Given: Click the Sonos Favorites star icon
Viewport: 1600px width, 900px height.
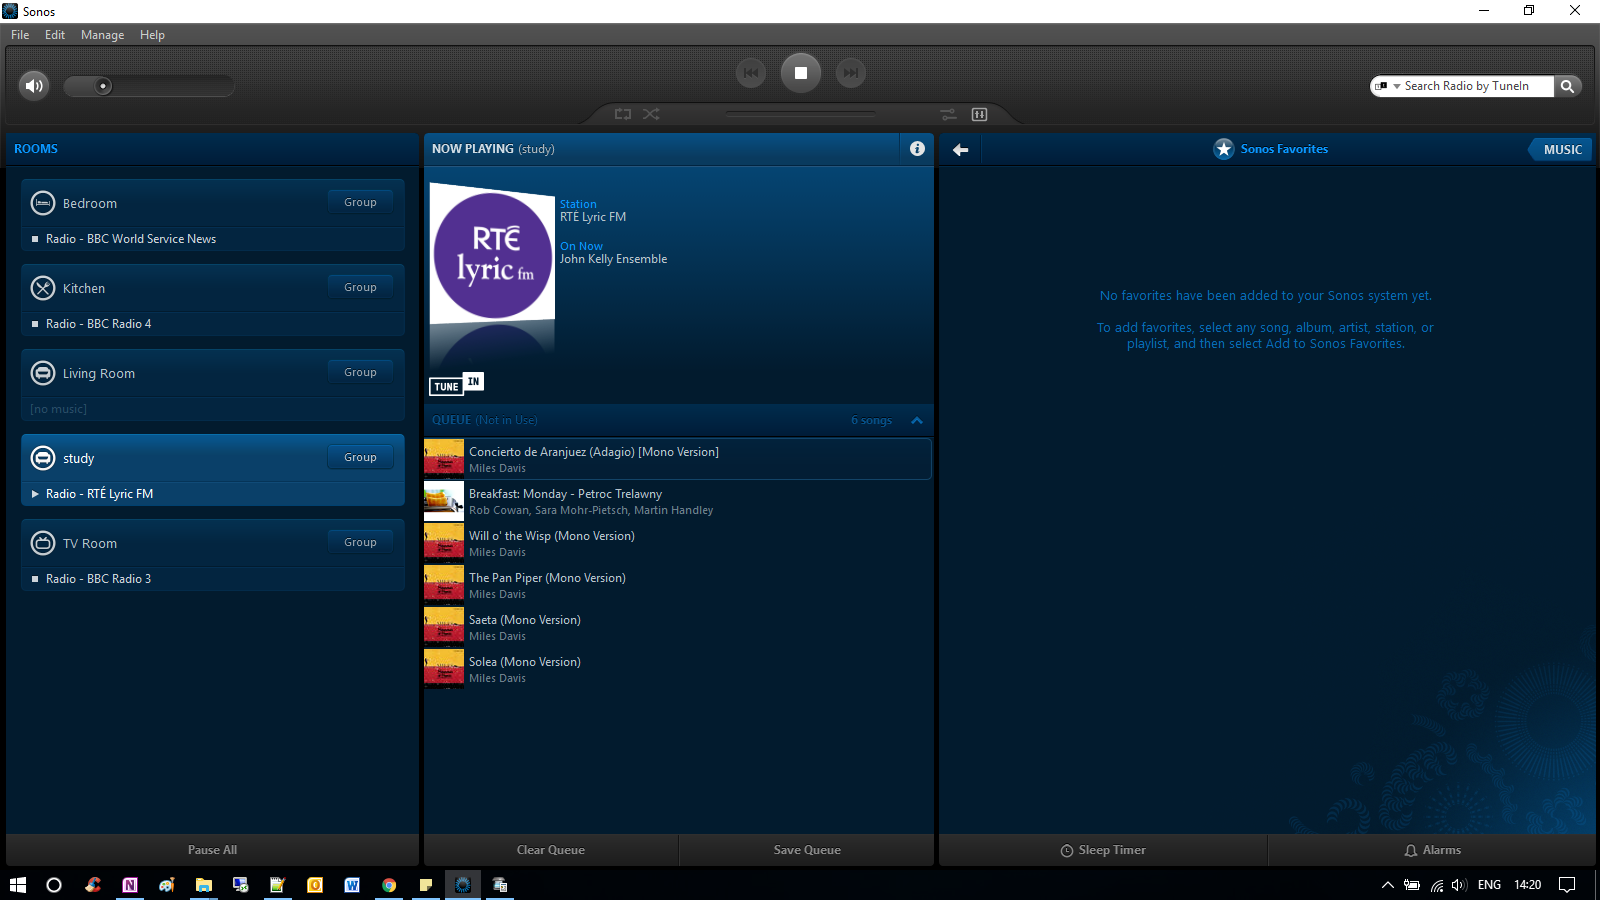Looking at the screenshot, I should [1224, 149].
